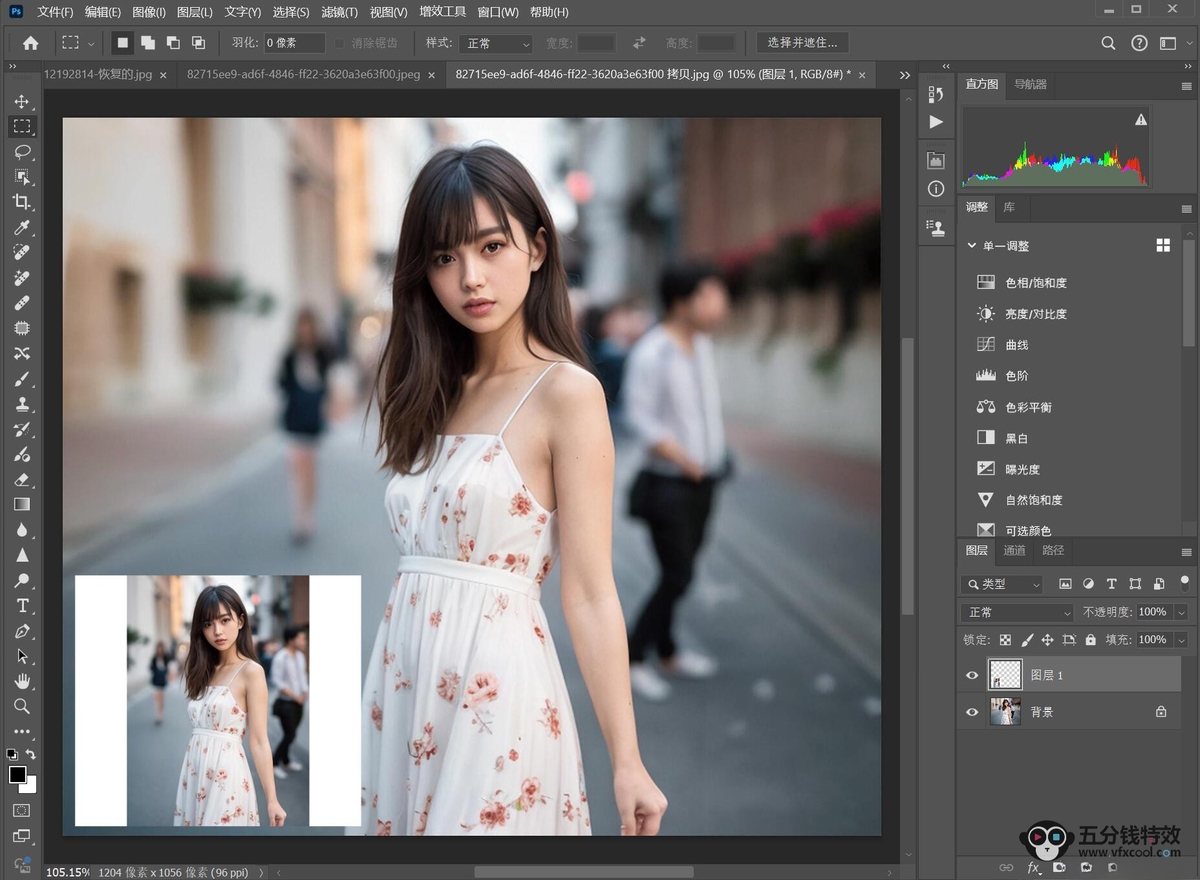This screenshot has width=1200, height=880.
Task: Select the Eyedropper tool
Action: [x=22, y=228]
